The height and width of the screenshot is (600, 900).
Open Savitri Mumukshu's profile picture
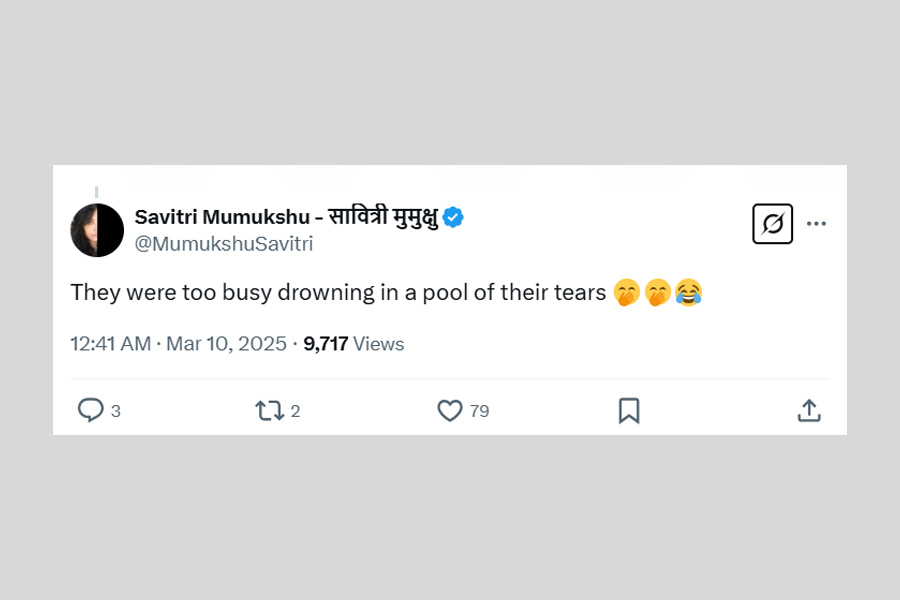pyautogui.click(x=97, y=230)
